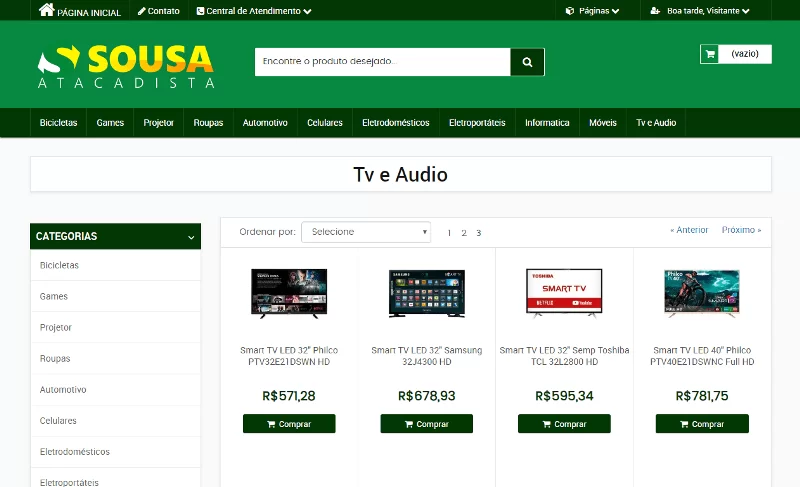The width and height of the screenshot is (800, 487).
Task: Select Automotivo in the Categorias sidebar
Action: coord(115,390)
